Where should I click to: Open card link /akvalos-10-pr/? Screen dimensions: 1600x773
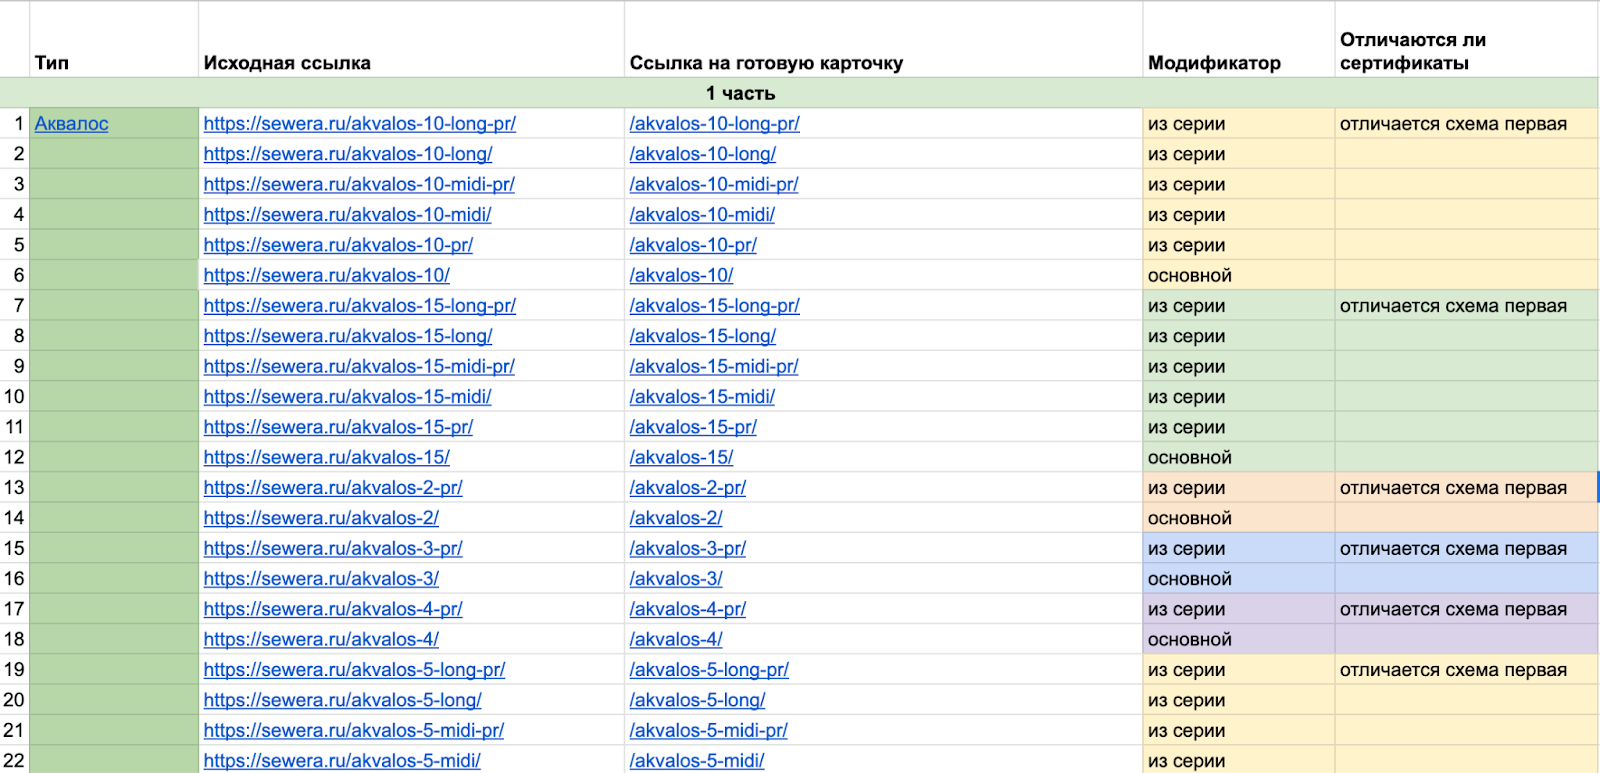693,245
